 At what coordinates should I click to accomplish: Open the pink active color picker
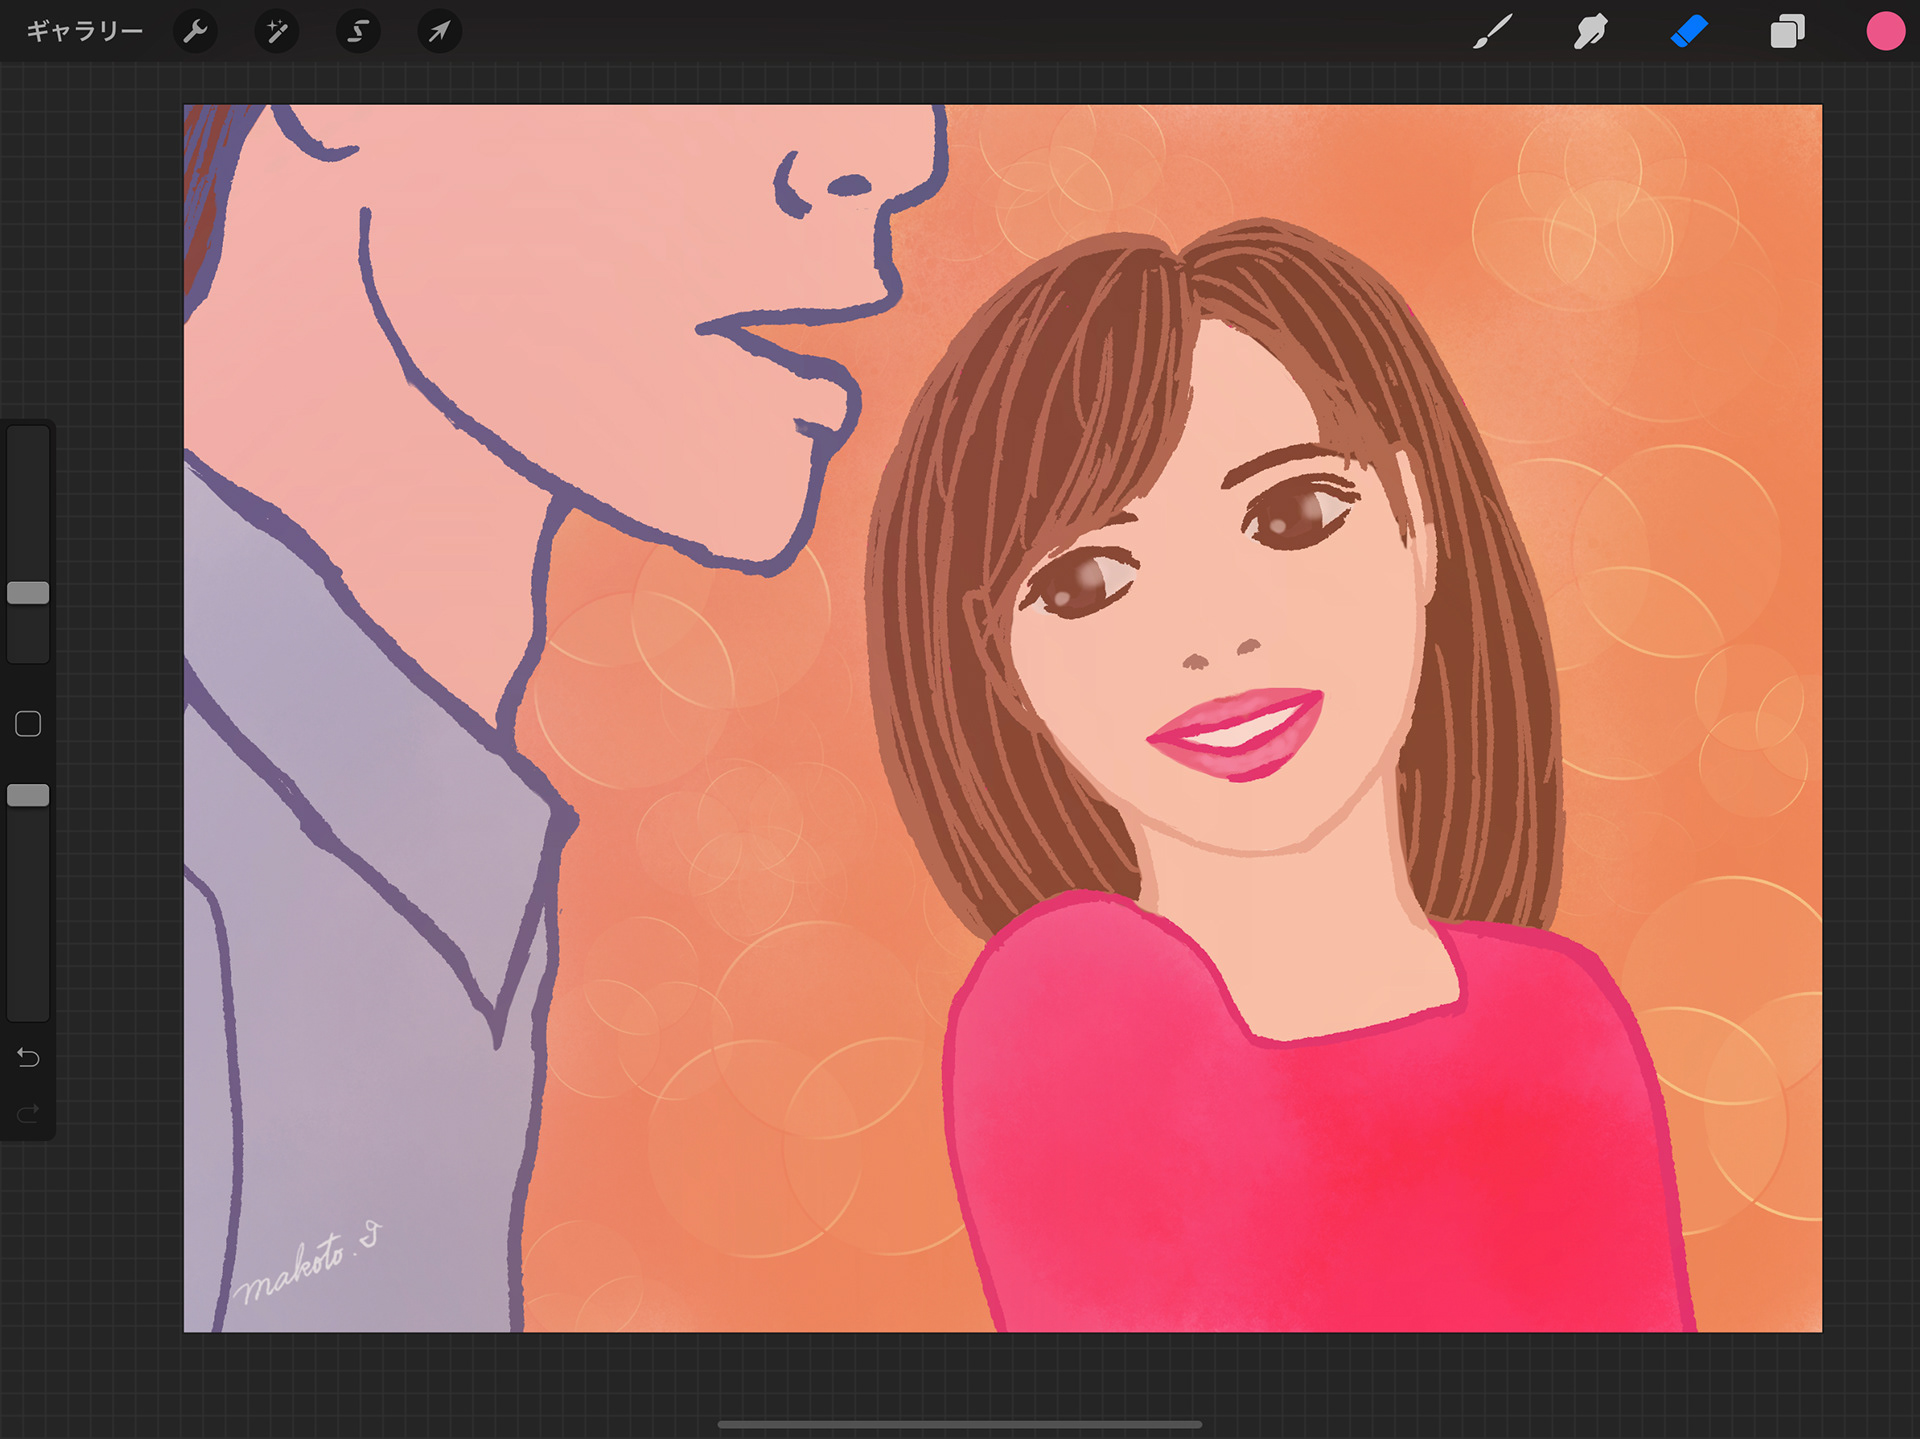pos(1885,32)
